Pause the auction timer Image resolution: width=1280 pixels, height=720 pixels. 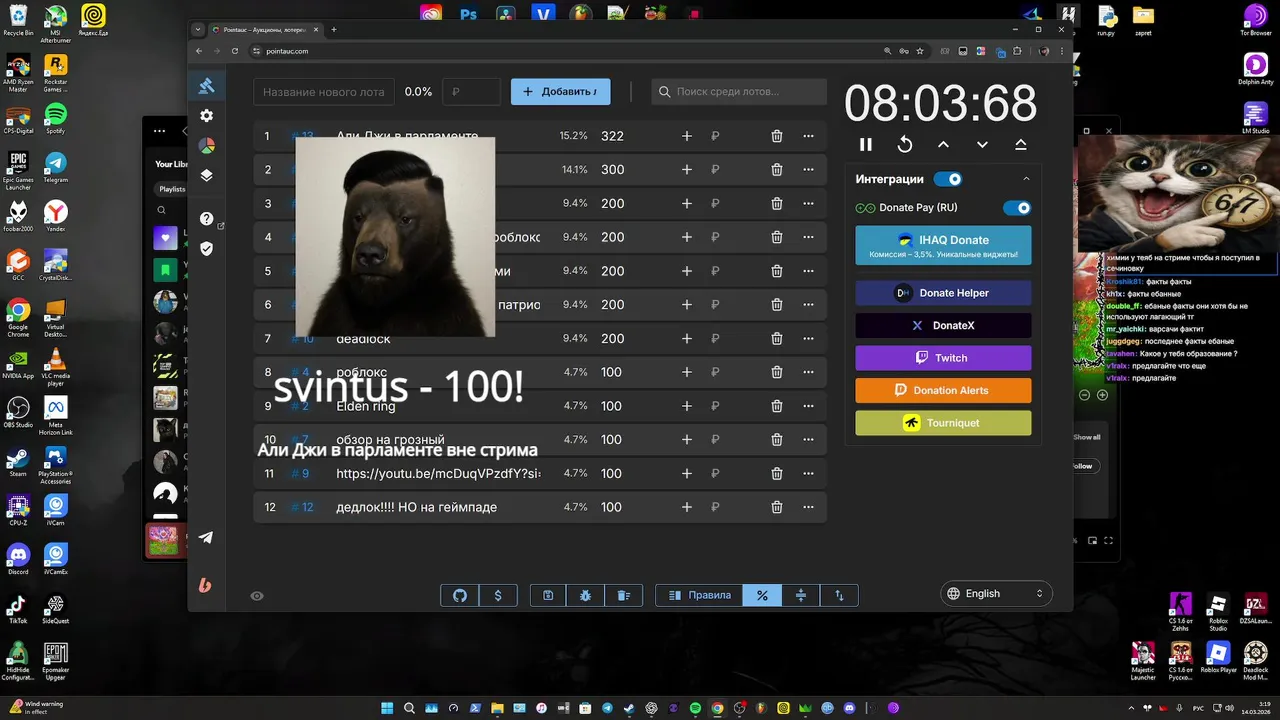(x=866, y=144)
